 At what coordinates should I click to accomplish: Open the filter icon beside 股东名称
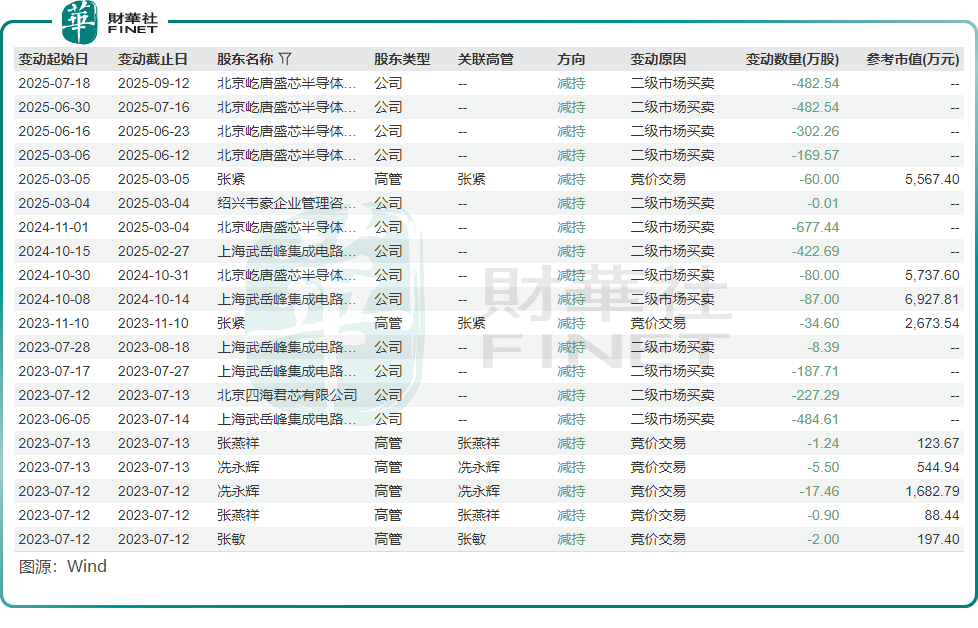pos(285,60)
